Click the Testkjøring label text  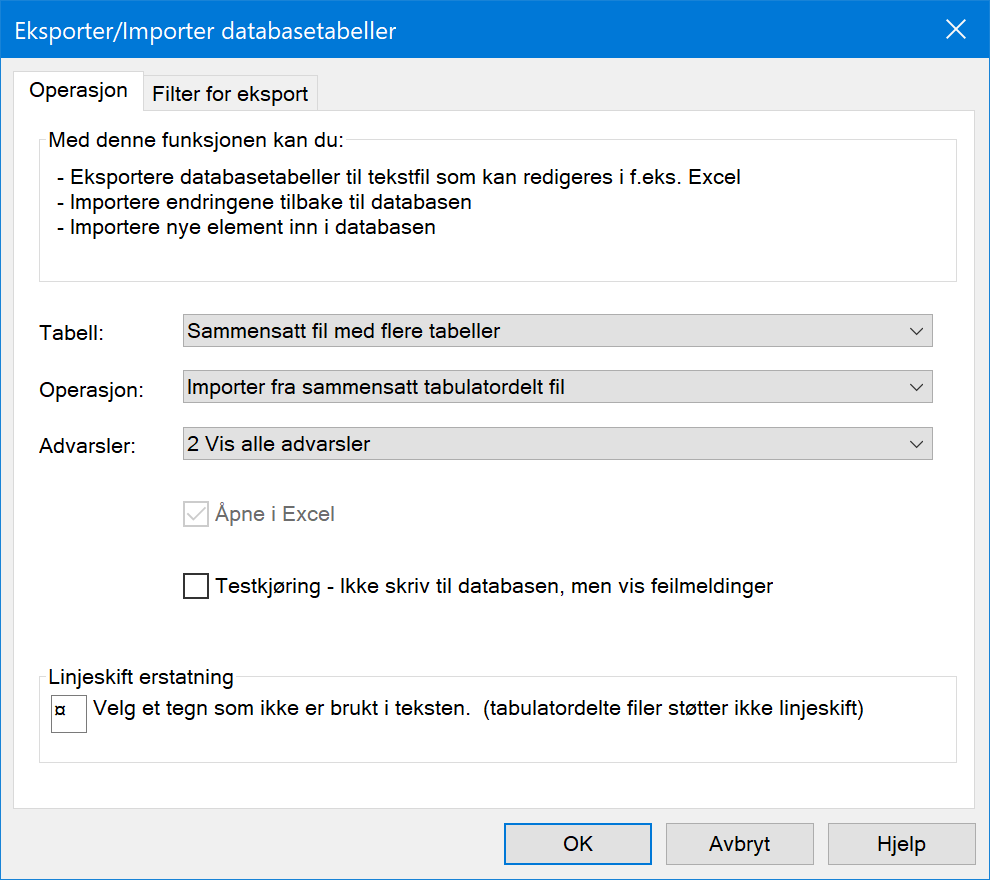click(x=494, y=586)
